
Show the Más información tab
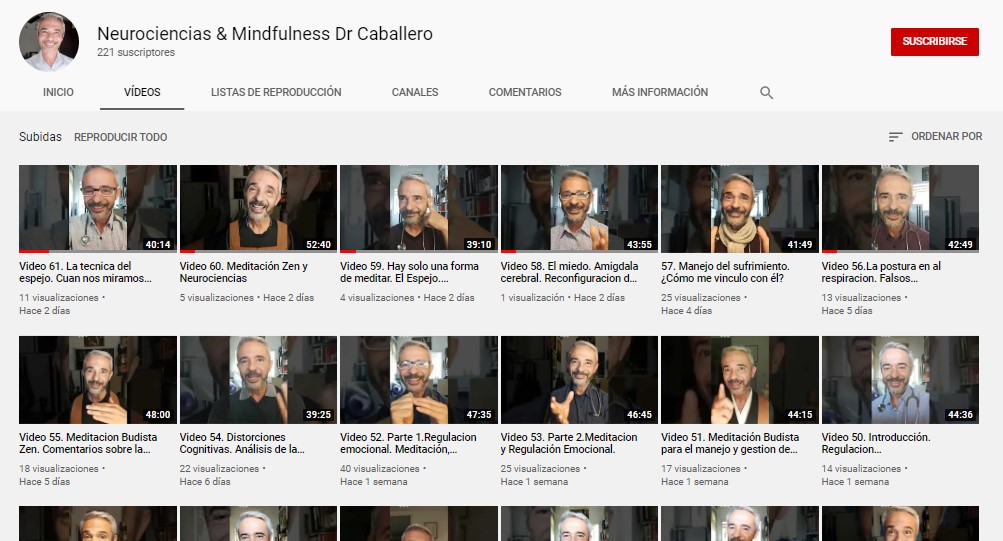[x=660, y=92]
